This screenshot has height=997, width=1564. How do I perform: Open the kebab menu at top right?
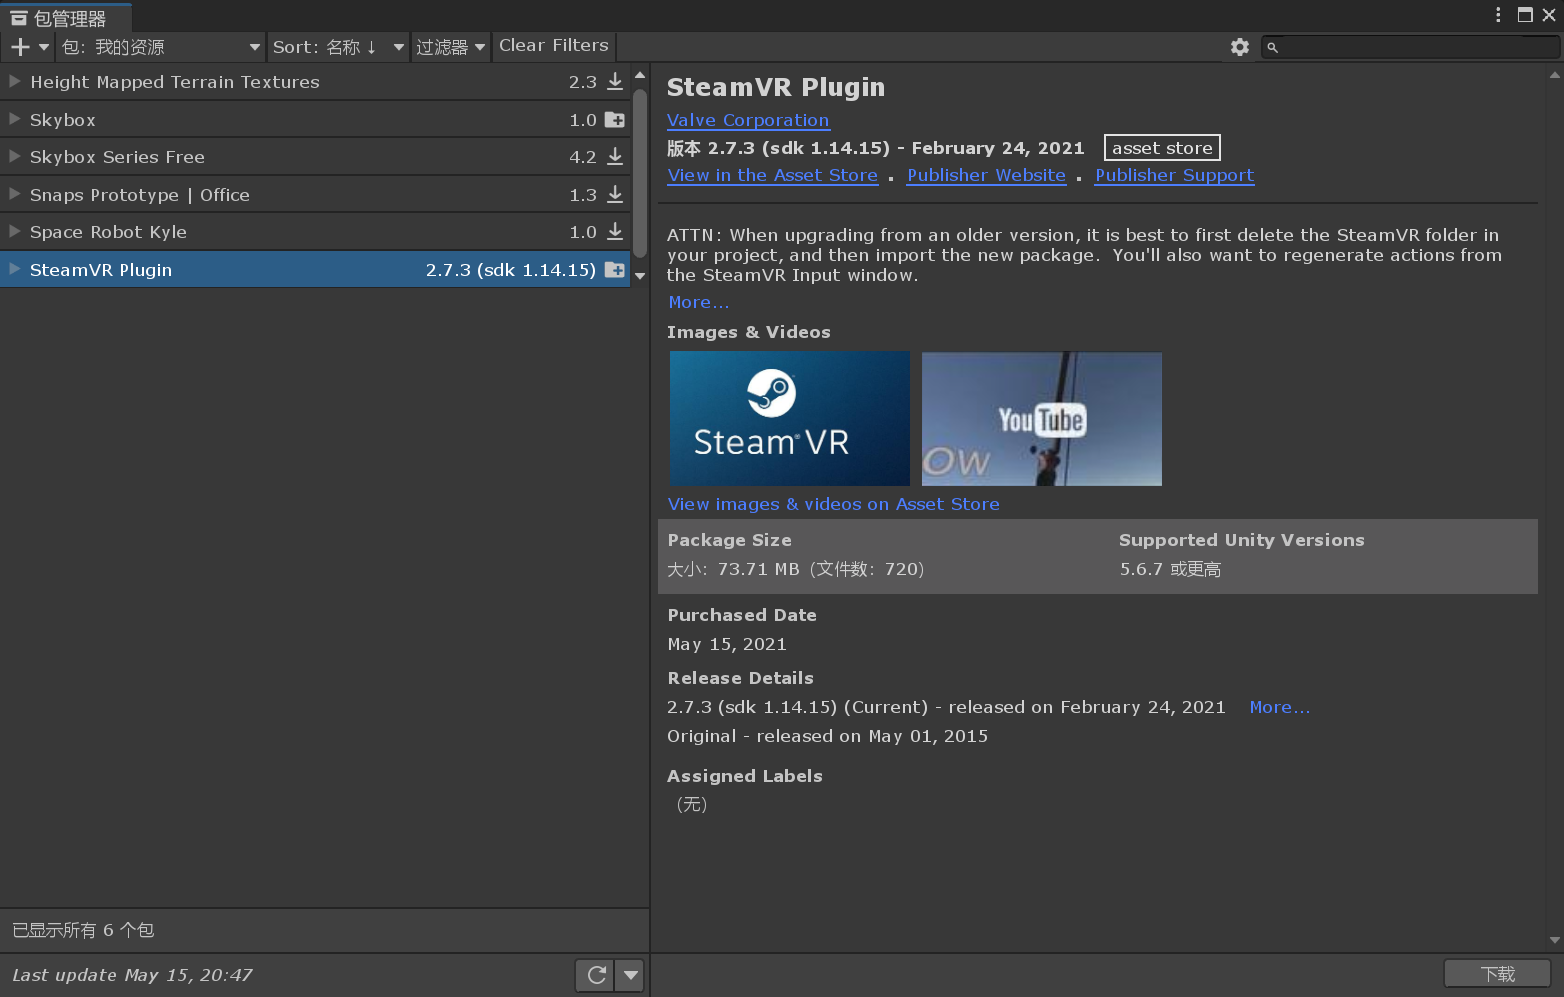click(x=1497, y=15)
